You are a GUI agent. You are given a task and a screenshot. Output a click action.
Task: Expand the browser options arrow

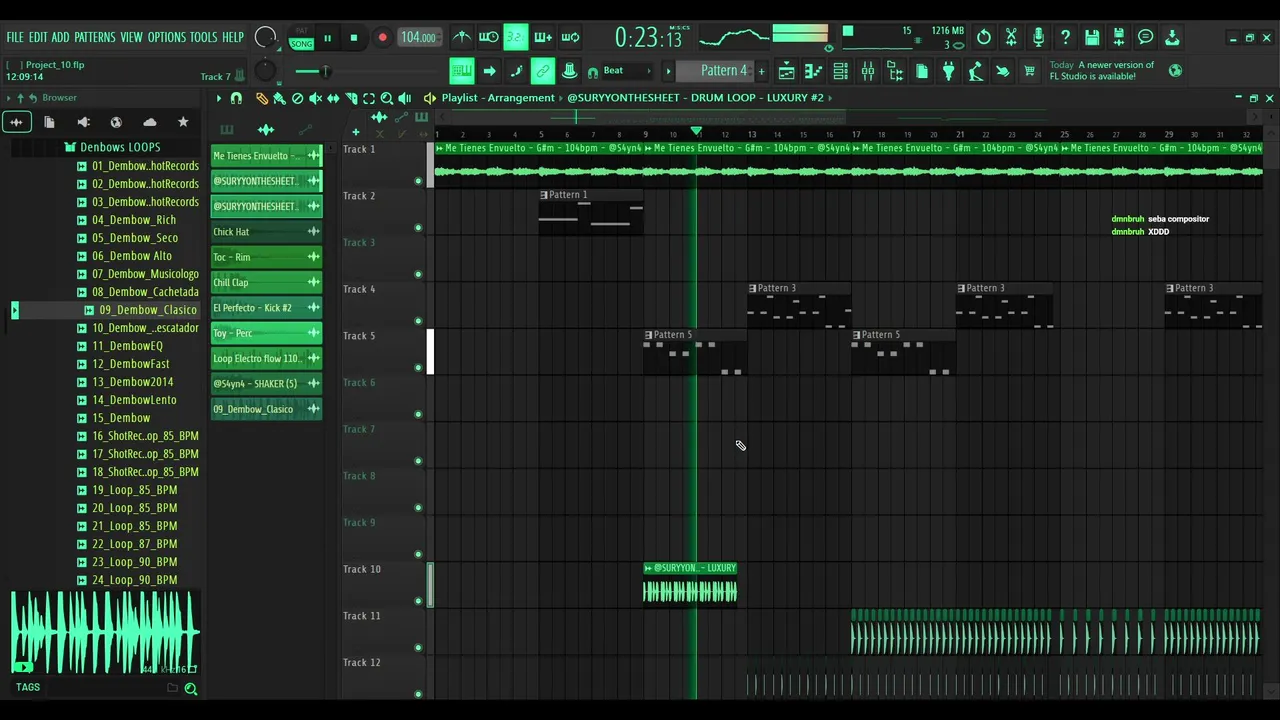[8, 98]
